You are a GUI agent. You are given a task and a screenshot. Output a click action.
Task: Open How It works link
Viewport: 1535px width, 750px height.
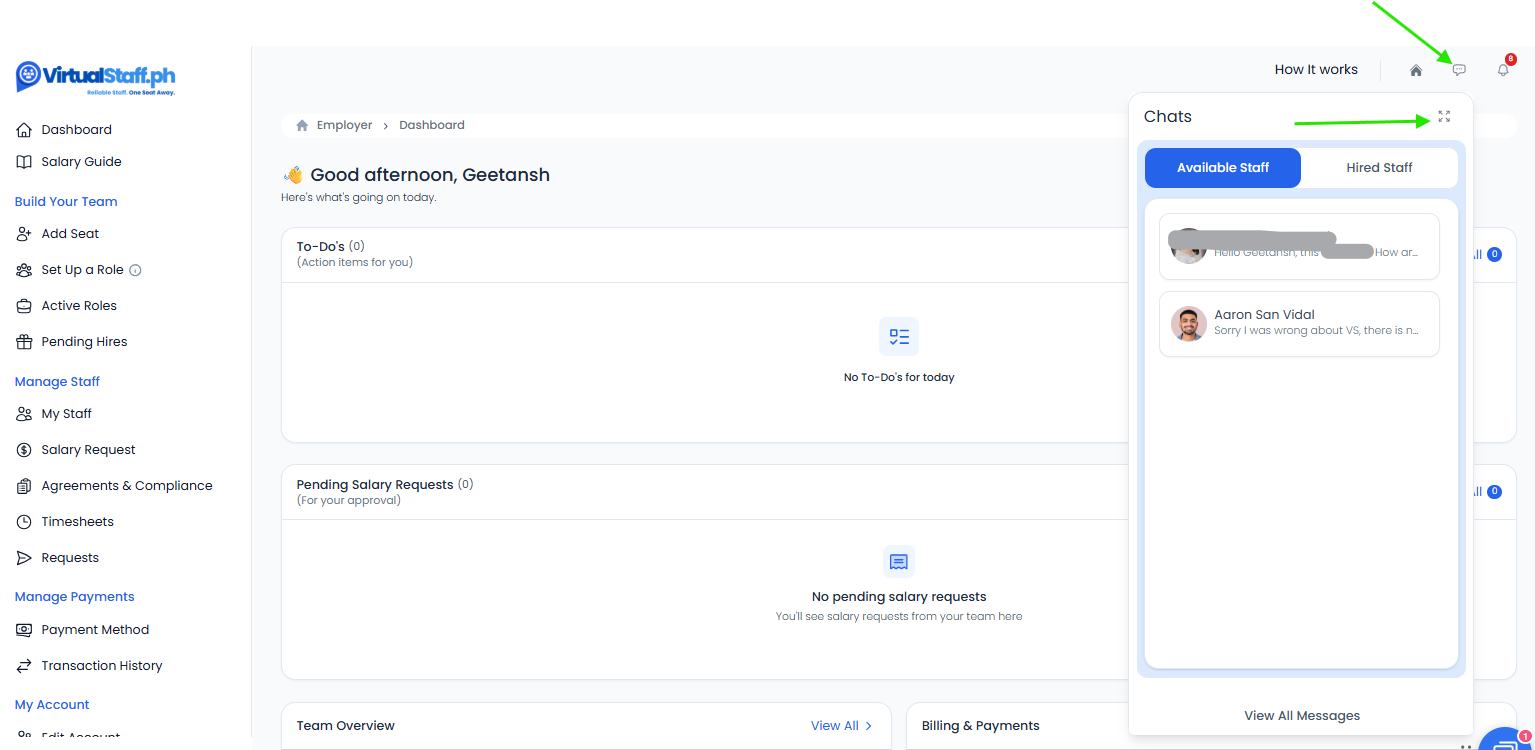pyautogui.click(x=1316, y=70)
